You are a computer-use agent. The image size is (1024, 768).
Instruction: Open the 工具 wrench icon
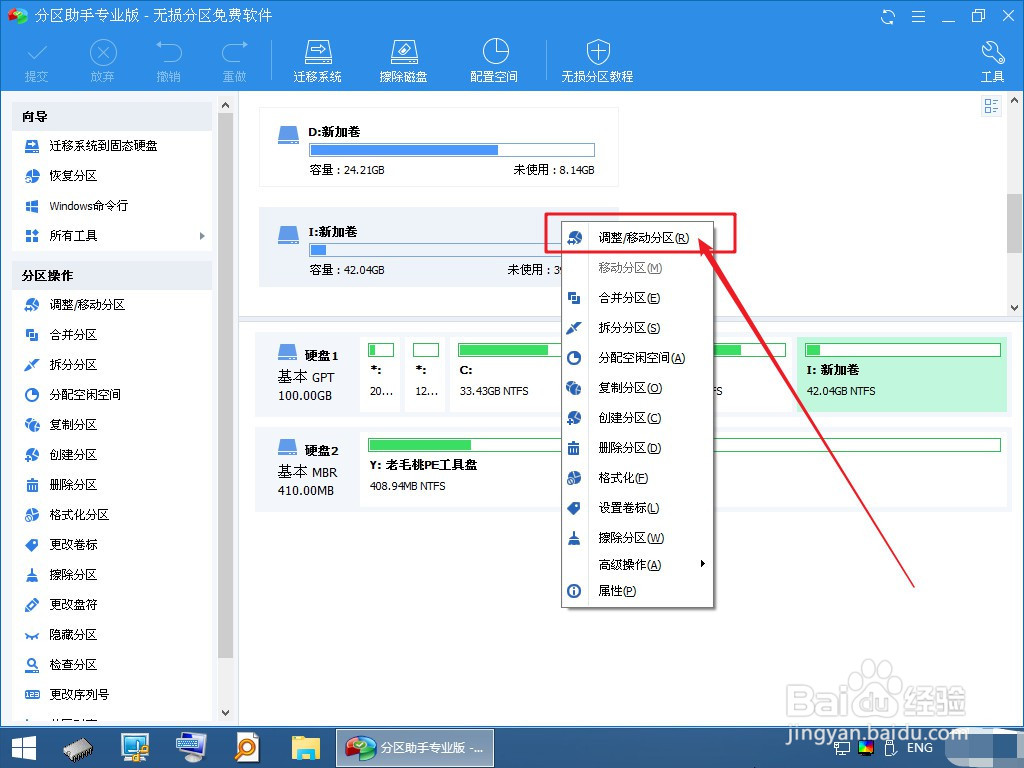point(992,62)
